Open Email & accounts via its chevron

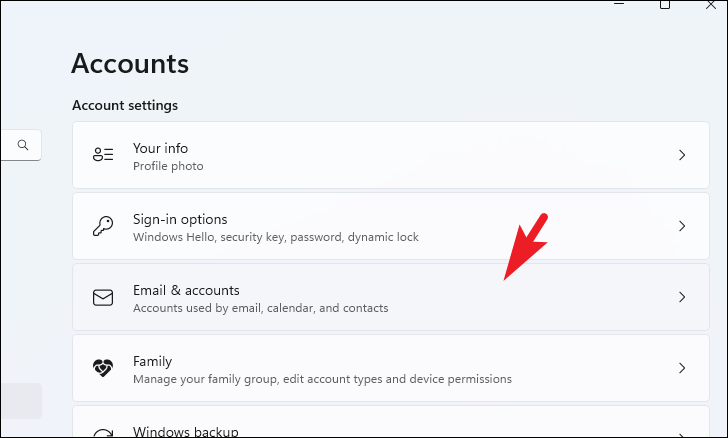682,297
